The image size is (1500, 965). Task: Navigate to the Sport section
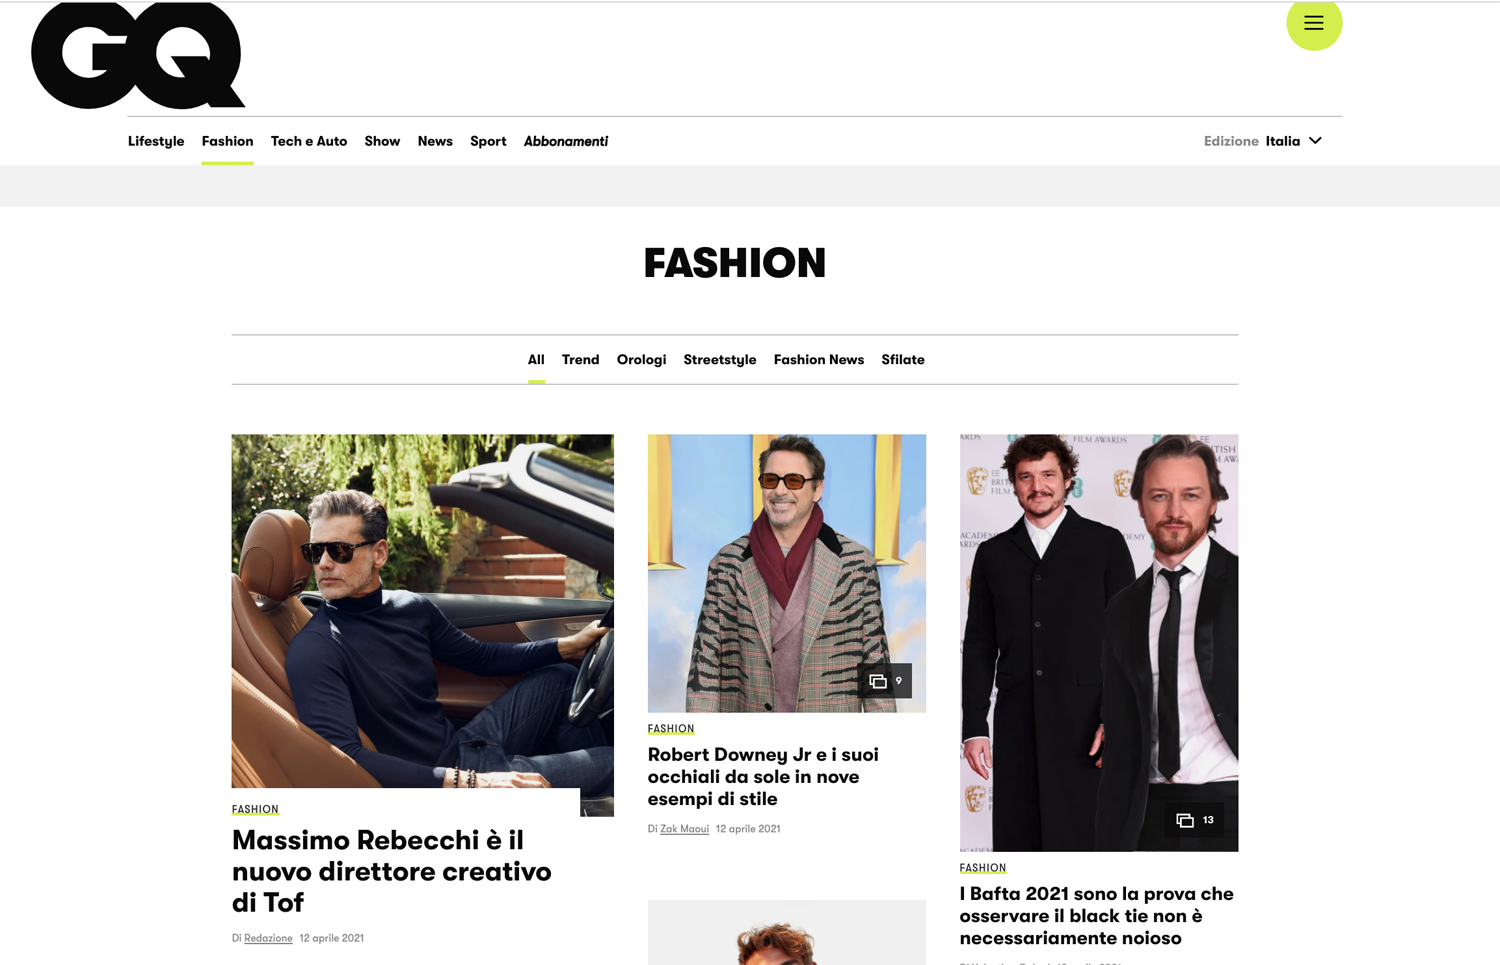pos(488,141)
